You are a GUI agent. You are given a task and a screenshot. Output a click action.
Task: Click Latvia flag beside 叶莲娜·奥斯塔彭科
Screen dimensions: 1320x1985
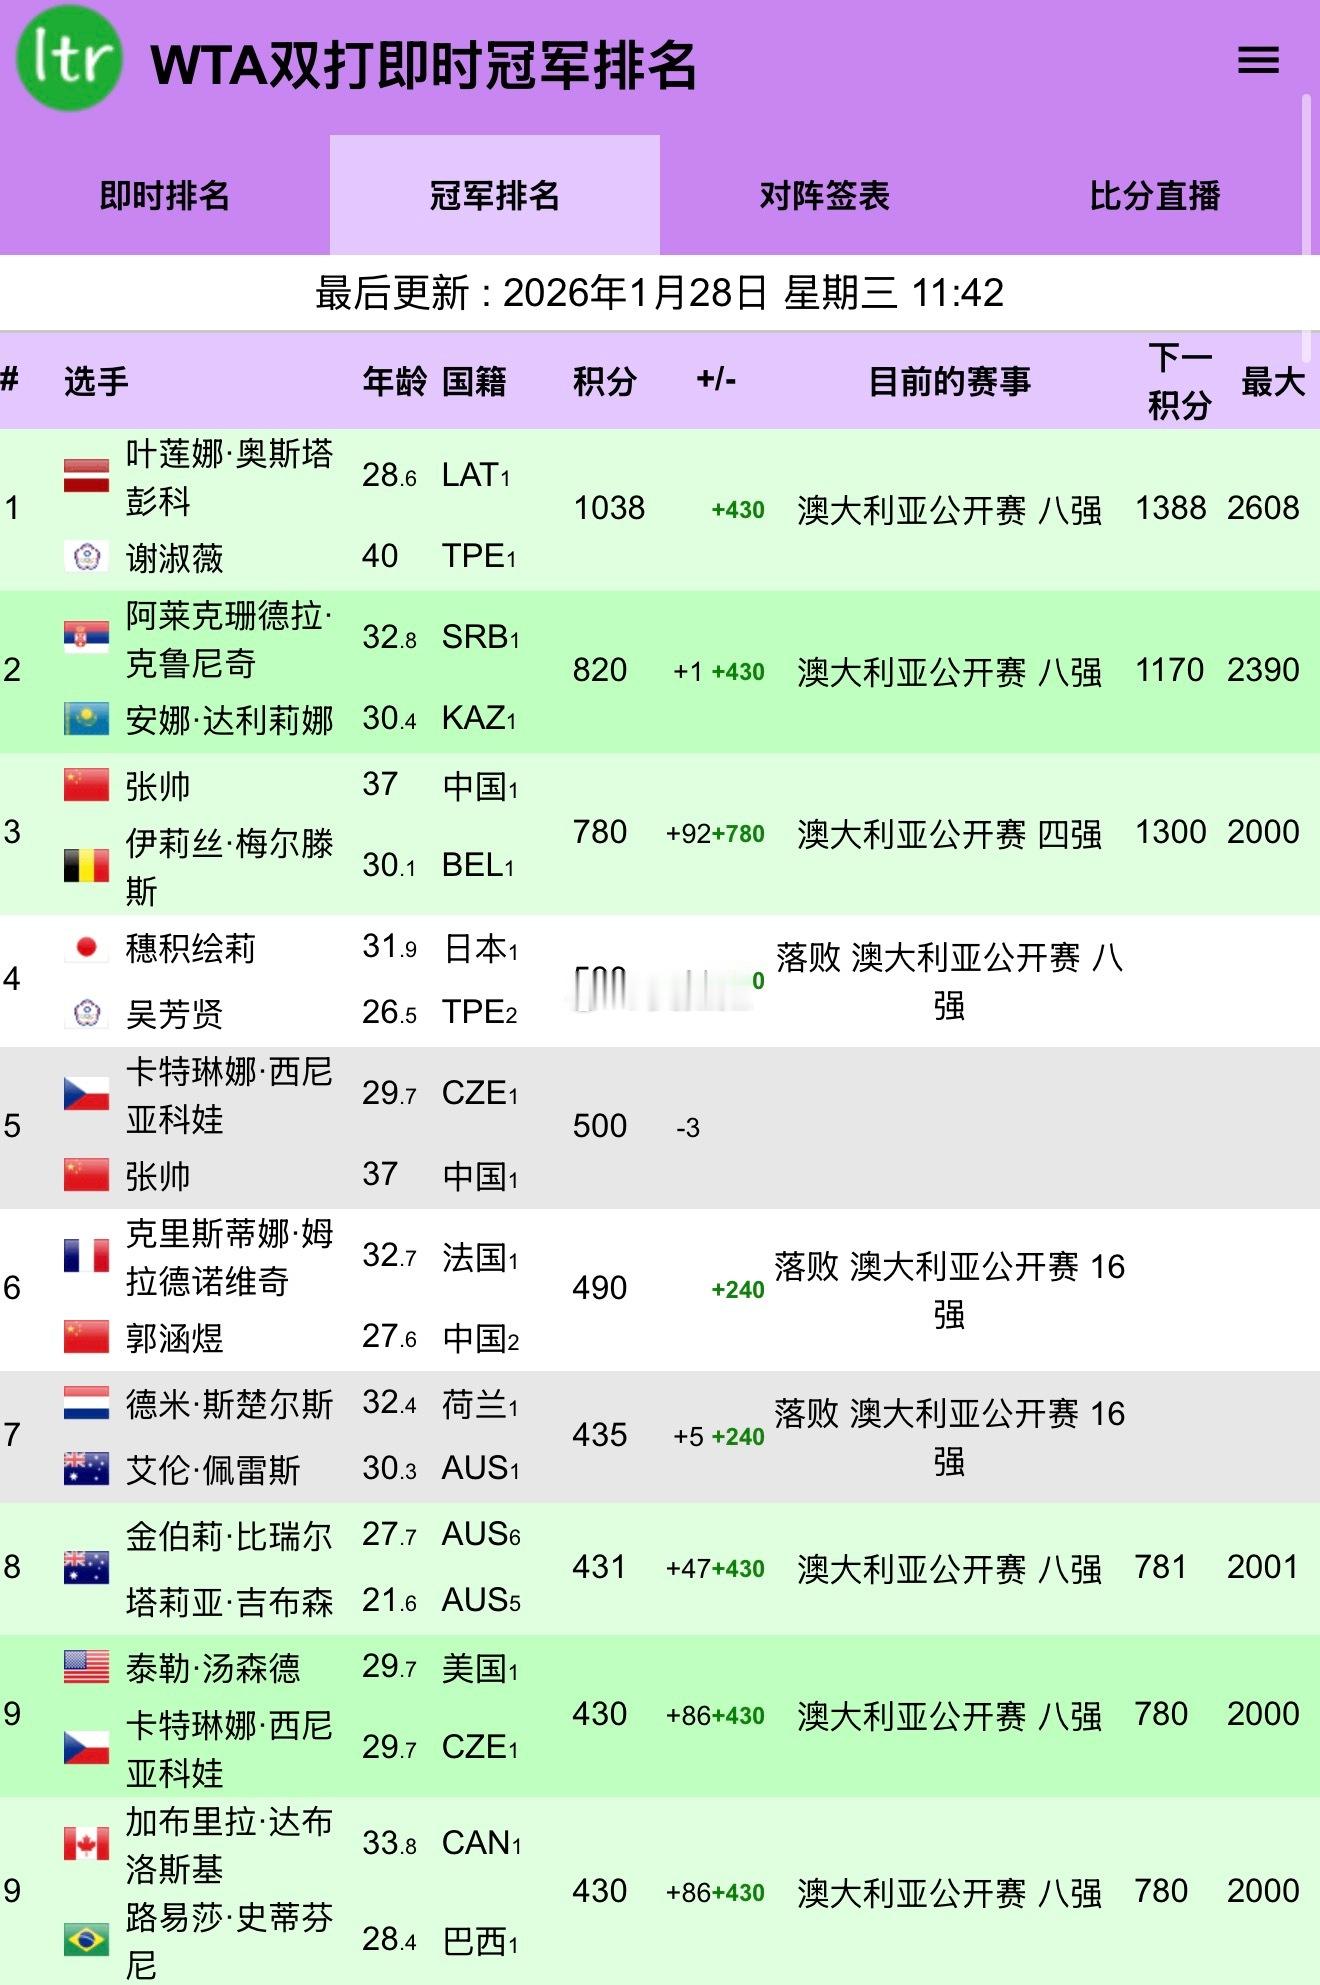click(x=86, y=475)
